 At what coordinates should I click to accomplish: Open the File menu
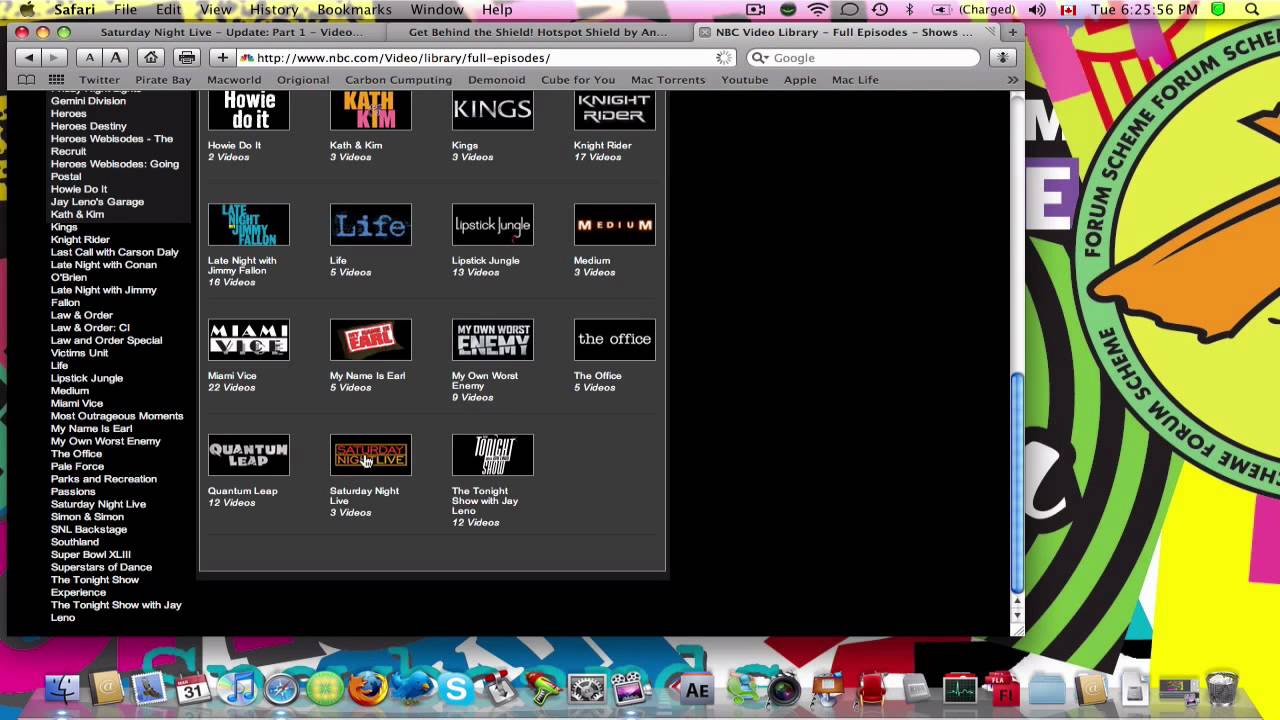pyautogui.click(x=125, y=10)
